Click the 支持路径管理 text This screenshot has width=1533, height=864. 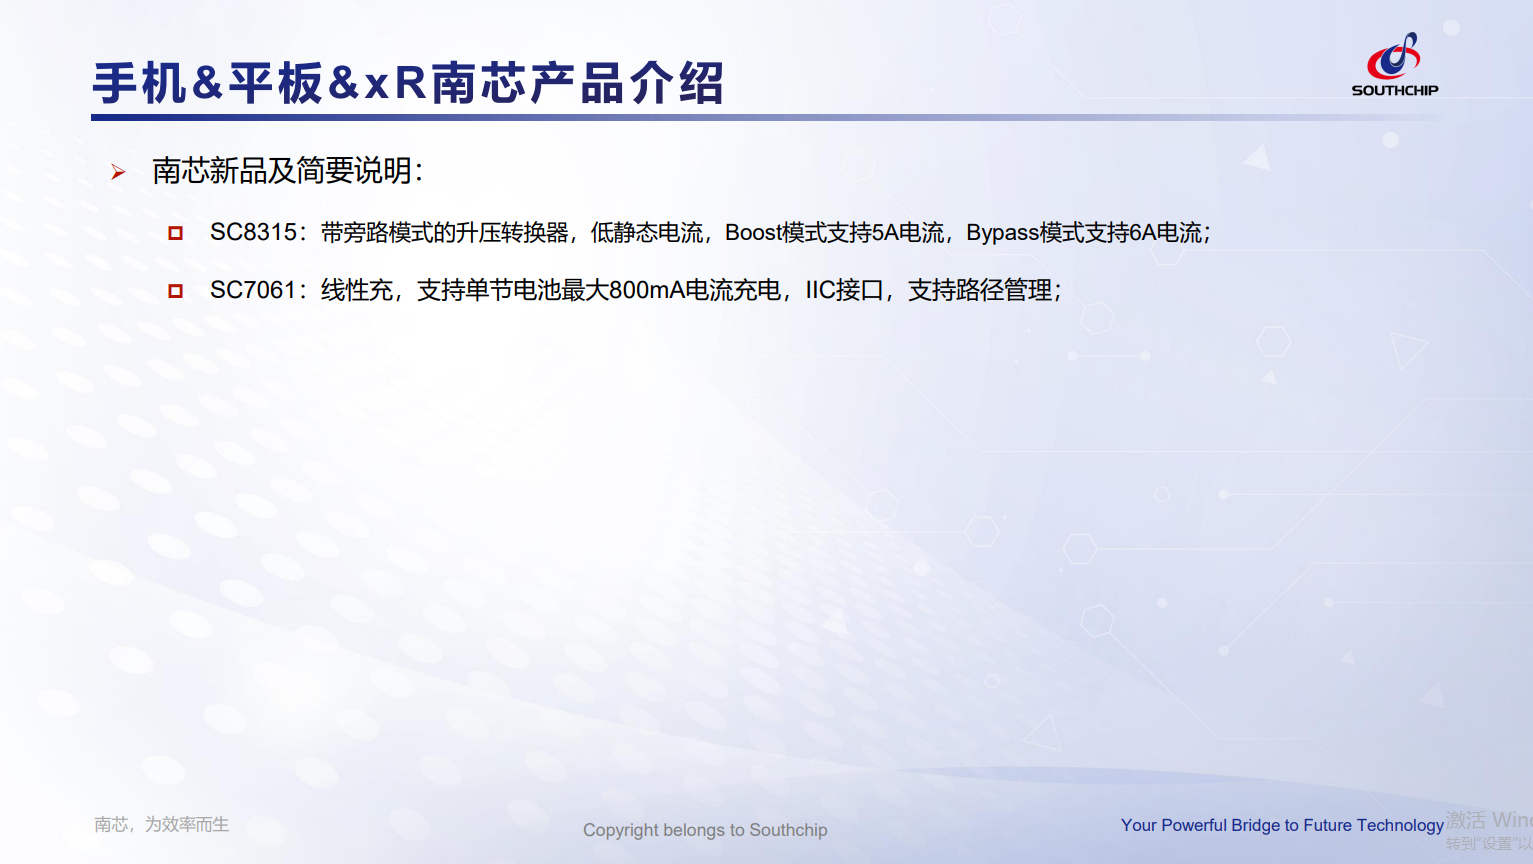point(980,291)
